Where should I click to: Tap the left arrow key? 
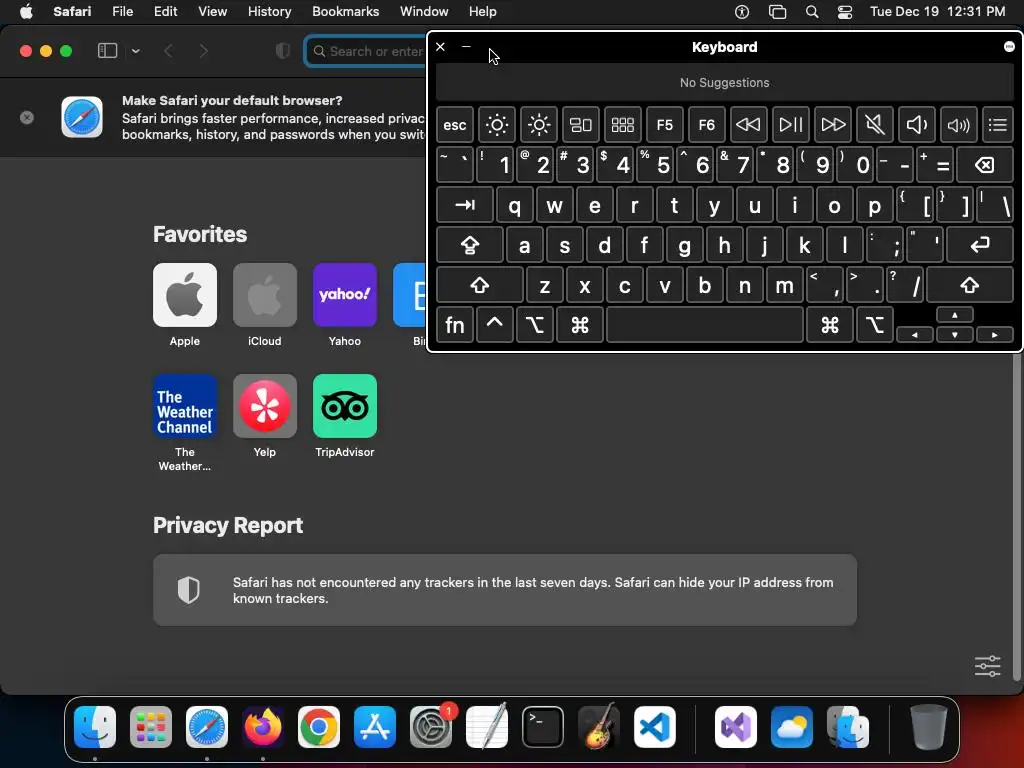pyautogui.click(x=915, y=335)
